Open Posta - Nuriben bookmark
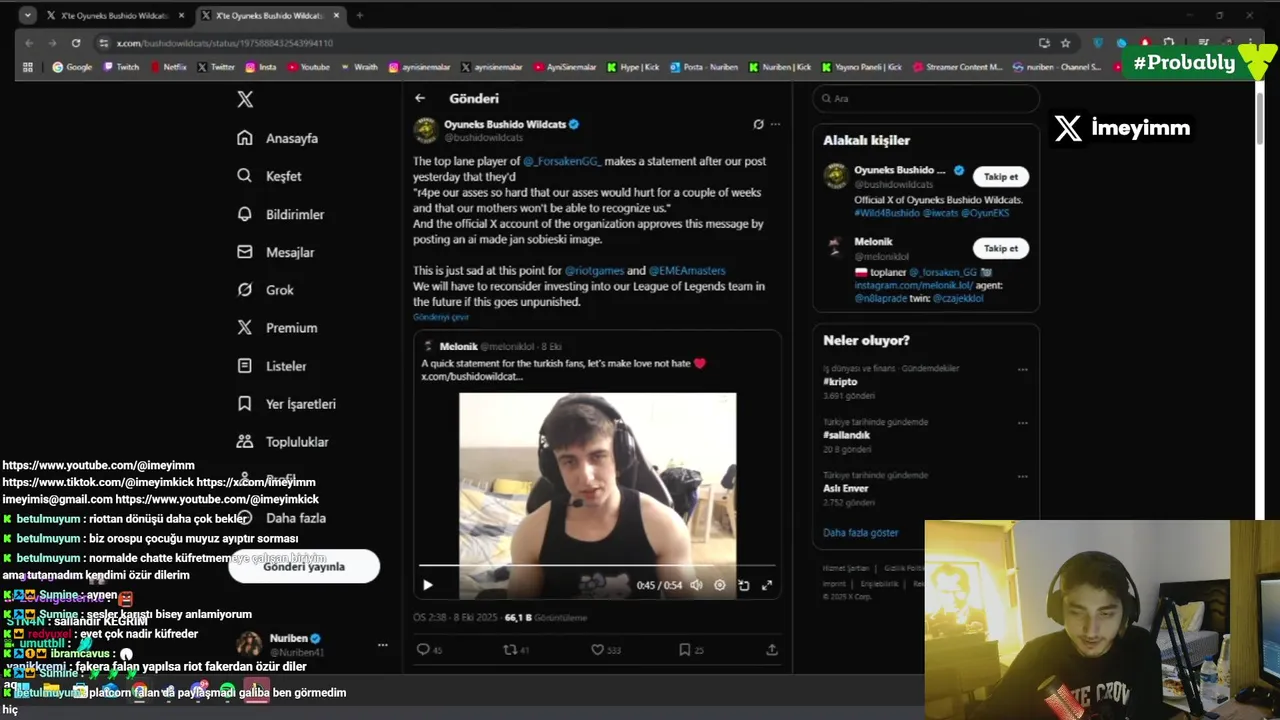This screenshot has height=720, width=1280. click(x=704, y=67)
